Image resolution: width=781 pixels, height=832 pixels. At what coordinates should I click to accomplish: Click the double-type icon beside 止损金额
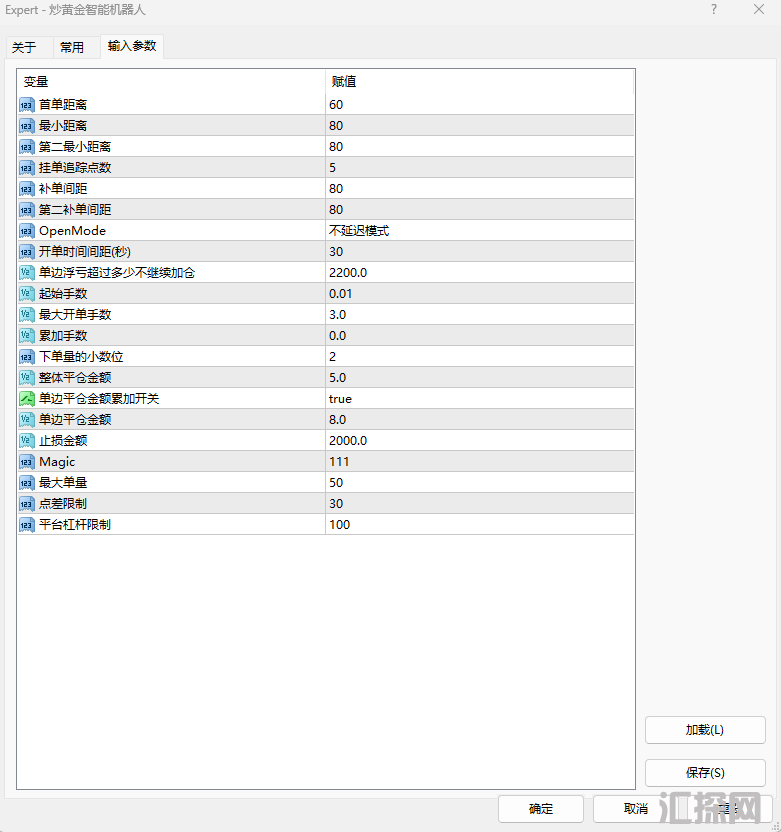[27, 440]
